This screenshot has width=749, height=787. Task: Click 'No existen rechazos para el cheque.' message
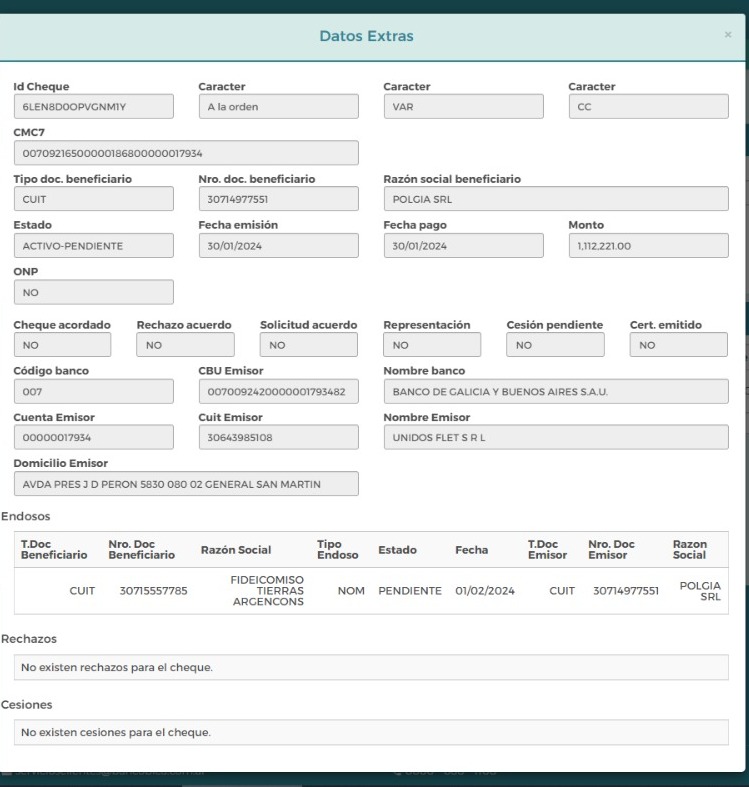coord(116,667)
